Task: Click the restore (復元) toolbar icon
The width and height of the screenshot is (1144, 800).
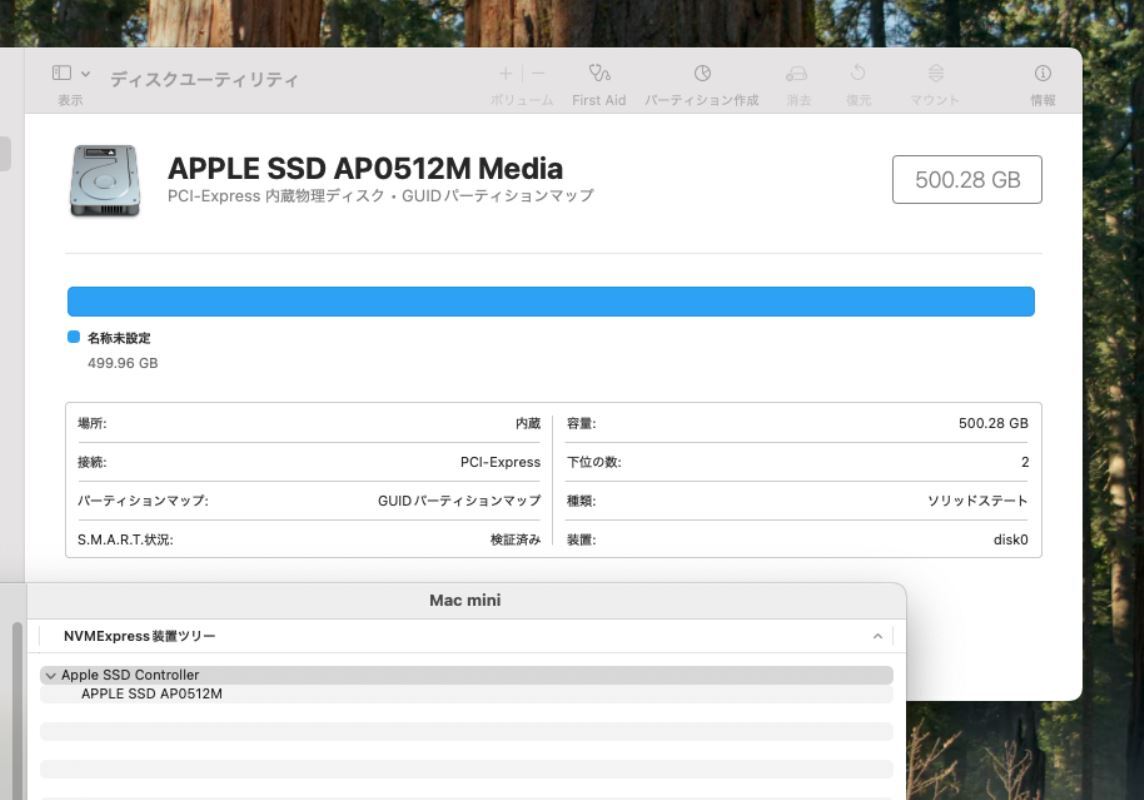Action: coord(857,73)
